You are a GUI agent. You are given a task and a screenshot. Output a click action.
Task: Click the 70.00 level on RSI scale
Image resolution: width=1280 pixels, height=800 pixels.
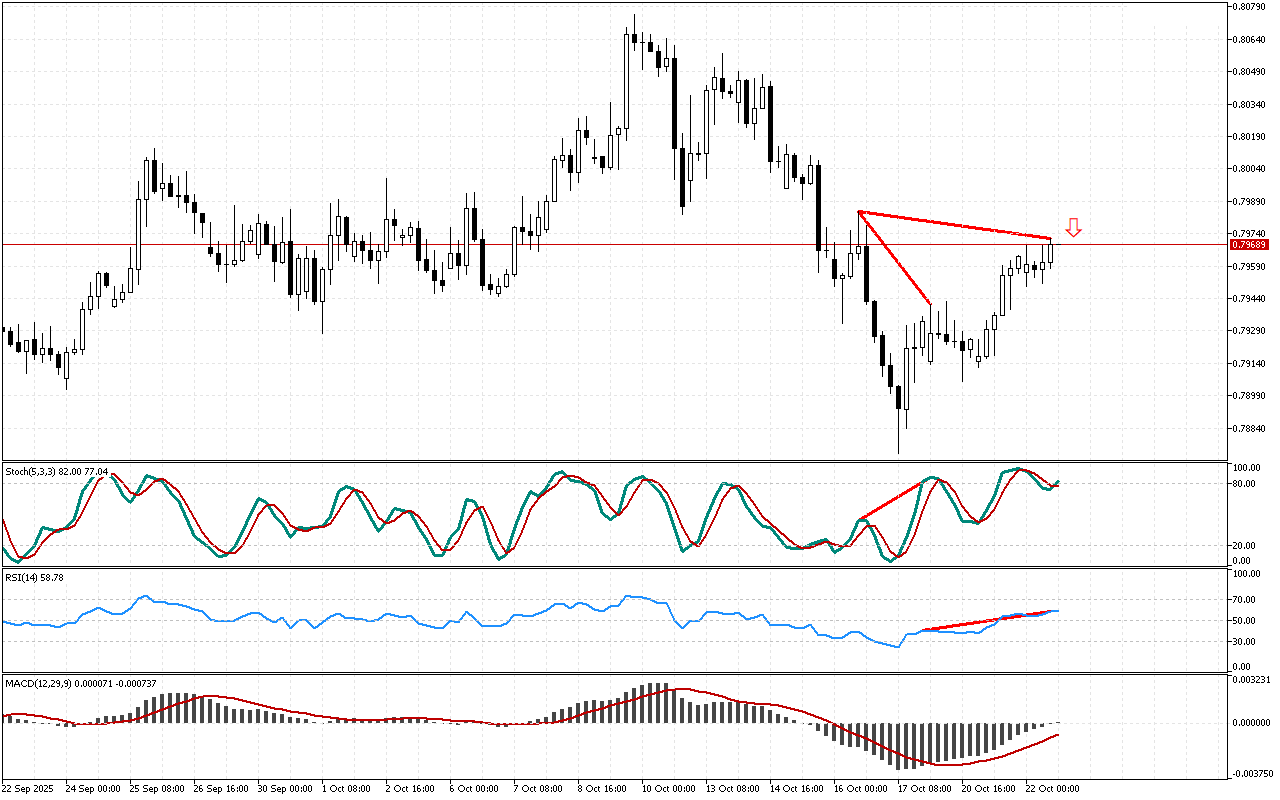click(x=1245, y=600)
